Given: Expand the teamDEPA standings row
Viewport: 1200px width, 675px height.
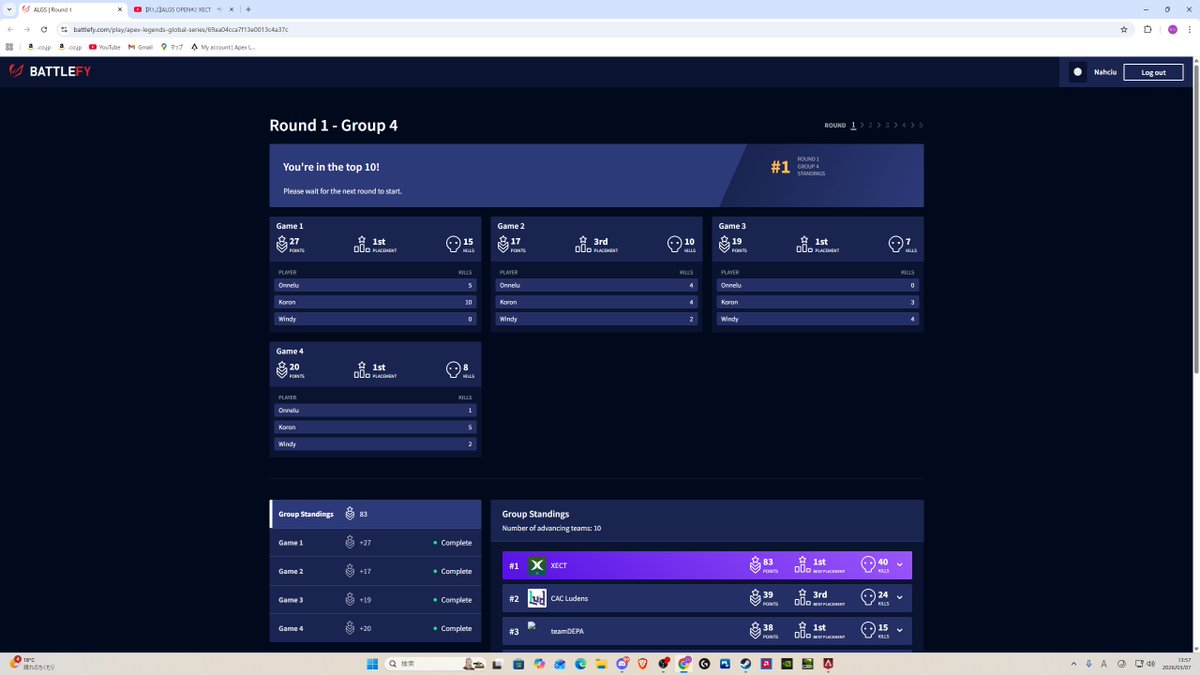Looking at the screenshot, I should point(899,631).
